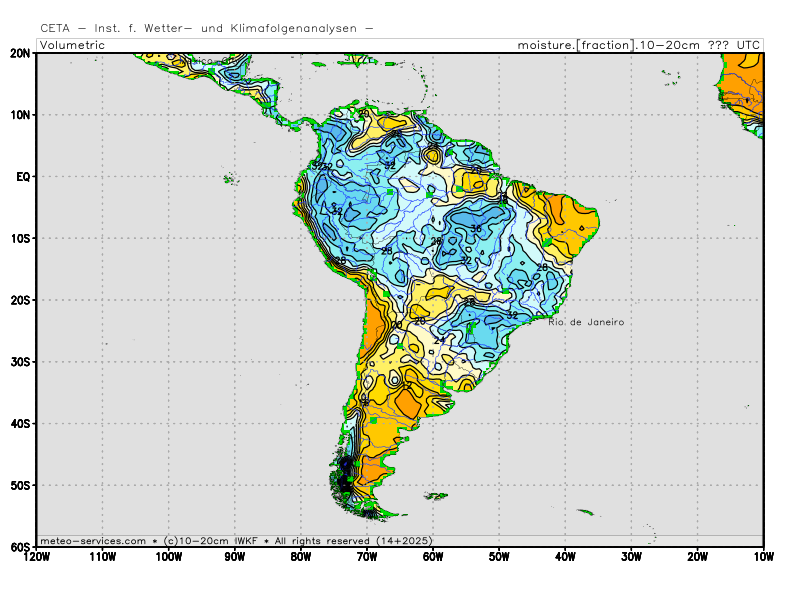
Task: Click the EQ latitude axis label
Action: click(x=23, y=176)
